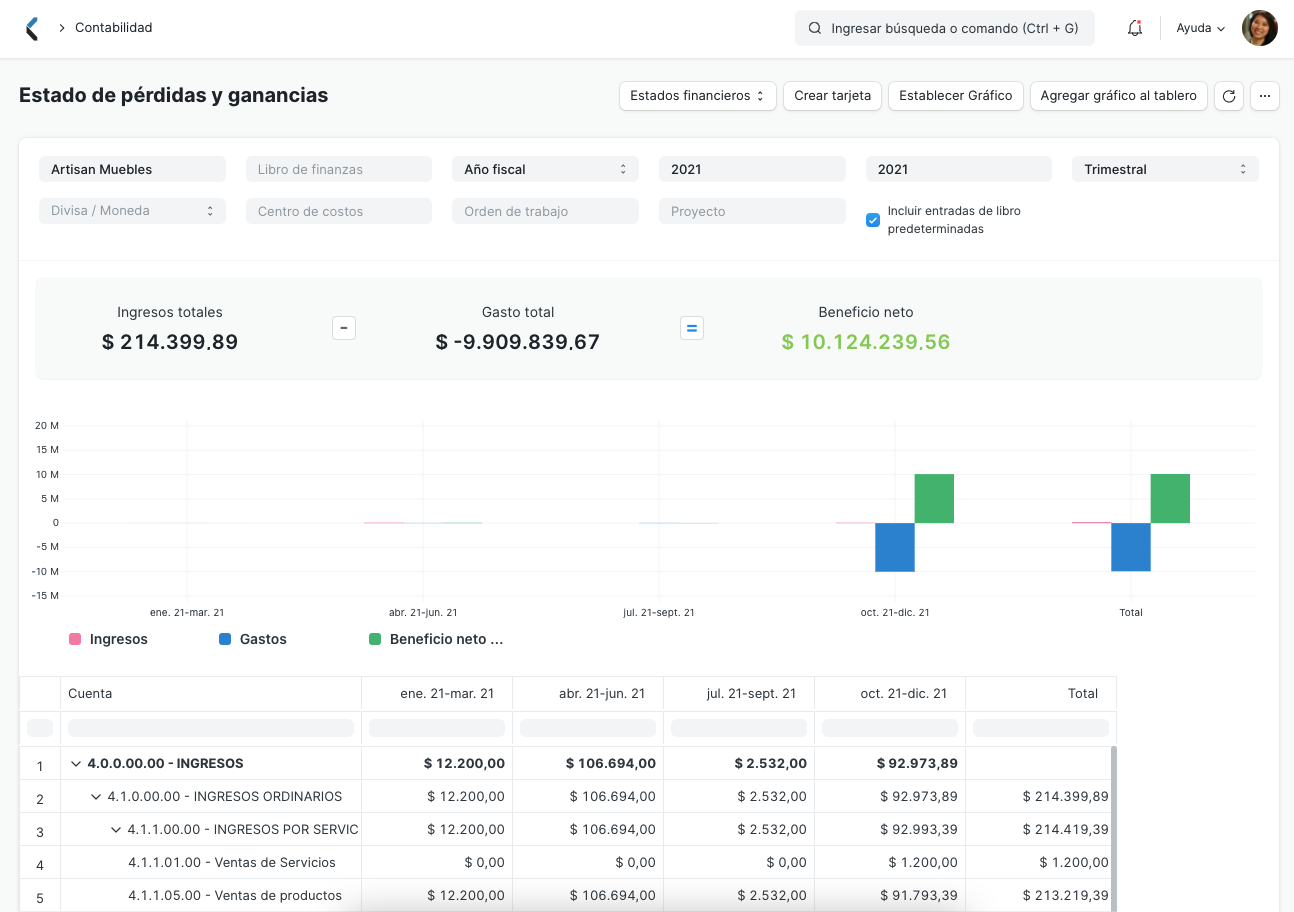Screen dimensions: 1294x912
Task: Open the Trimestral period dropdown
Action: click(1164, 169)
